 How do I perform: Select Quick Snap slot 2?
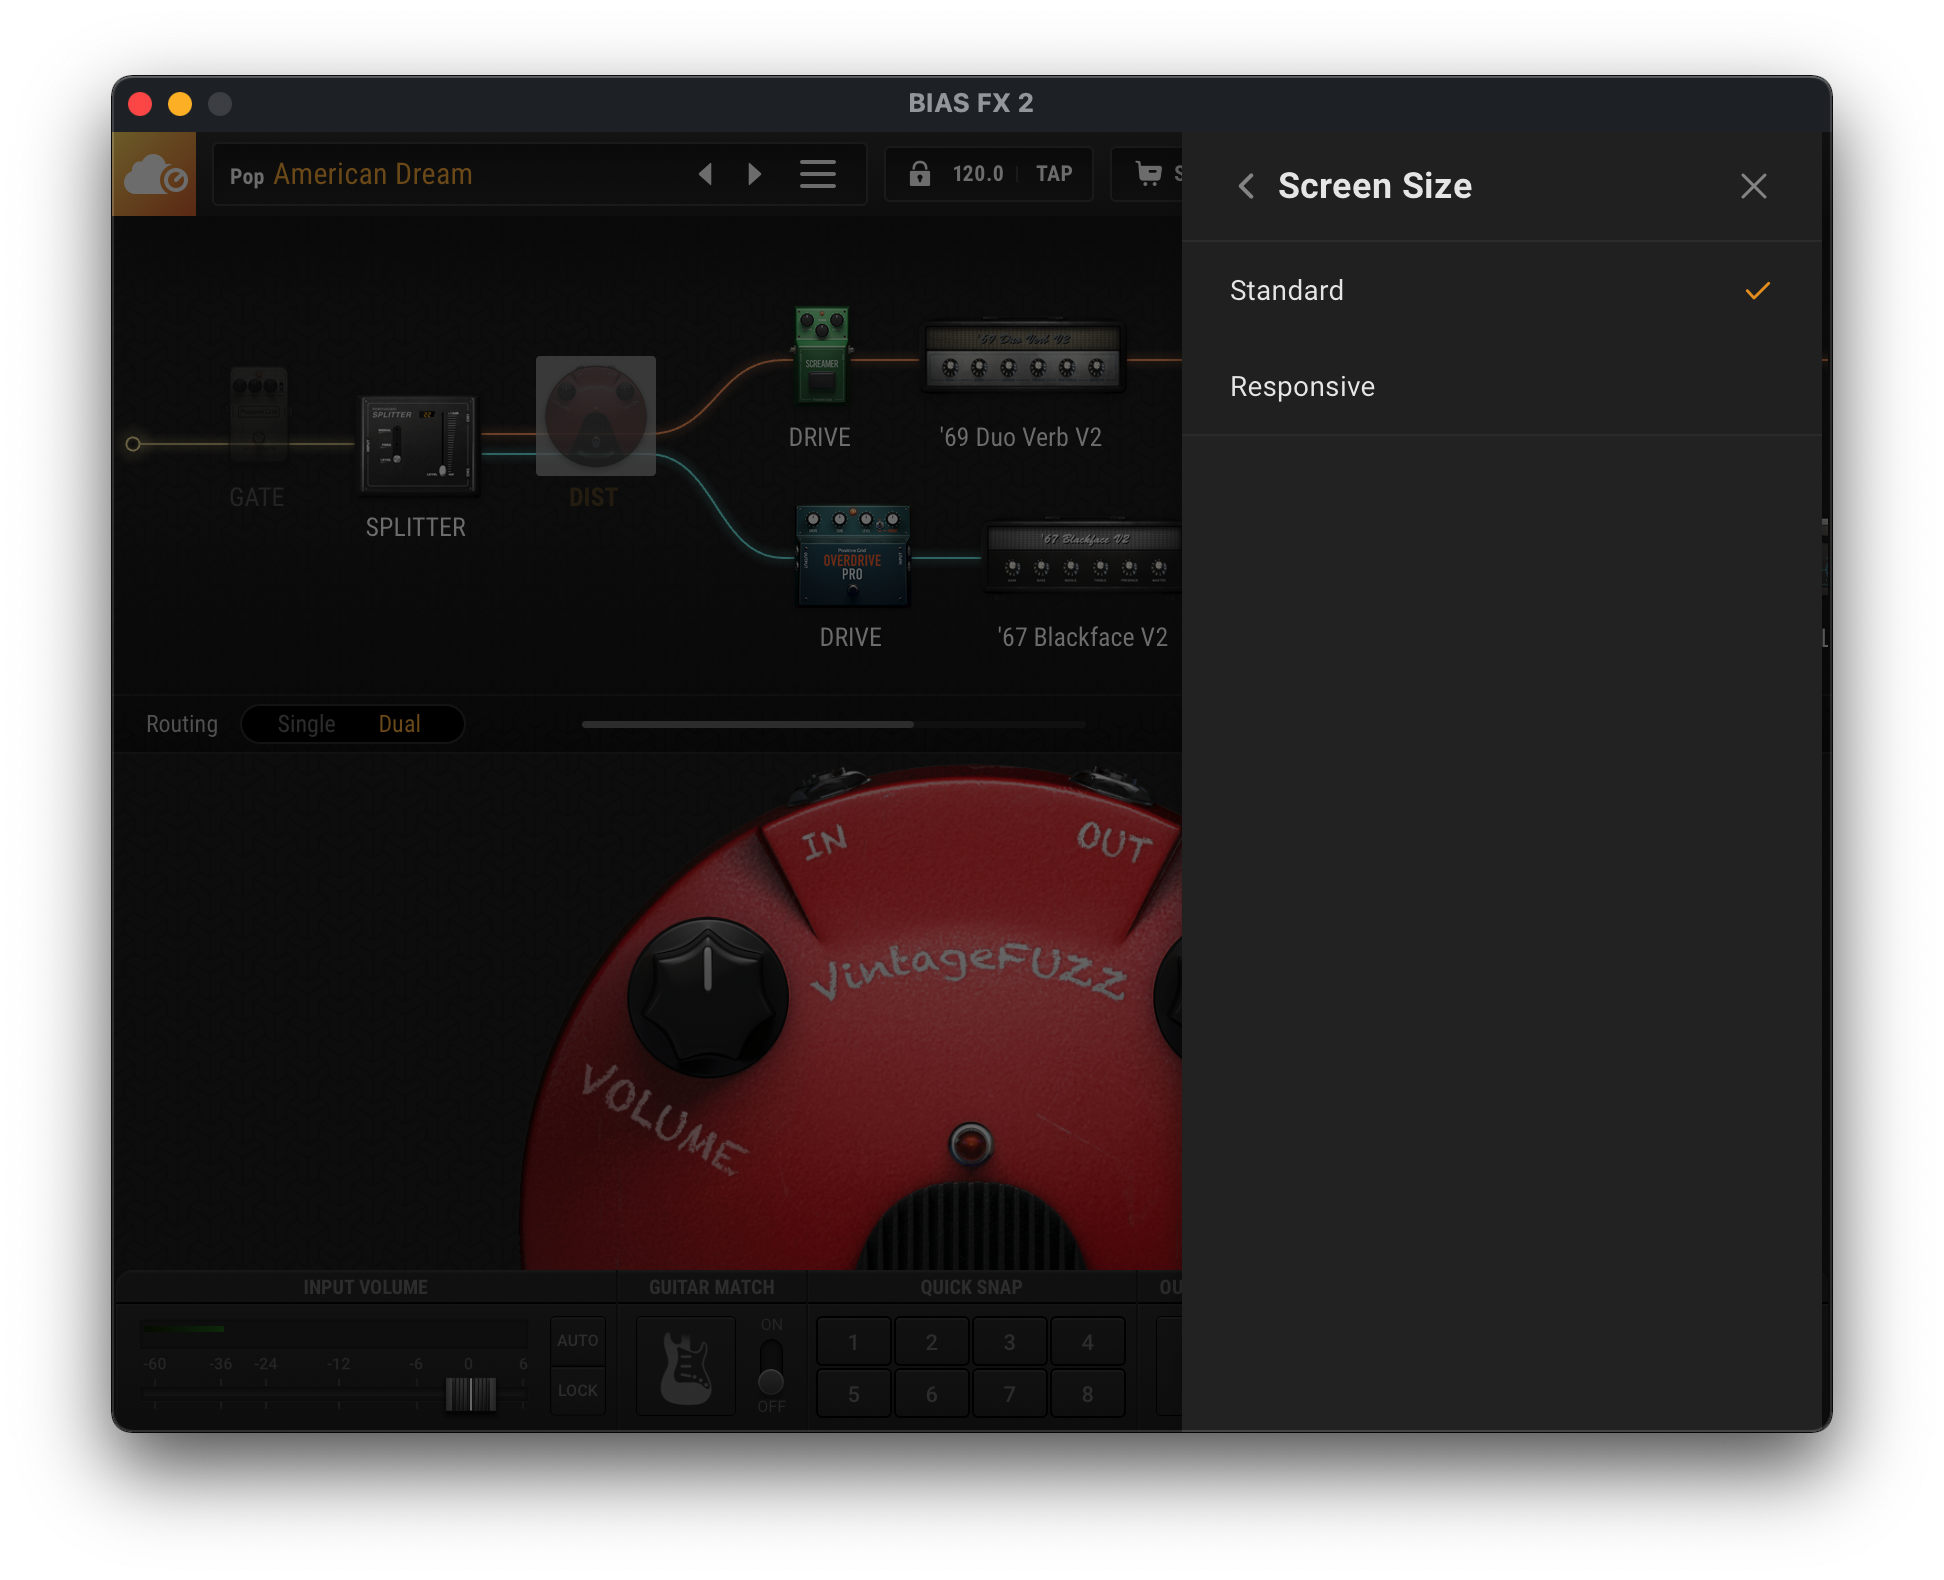(931, 1342)
